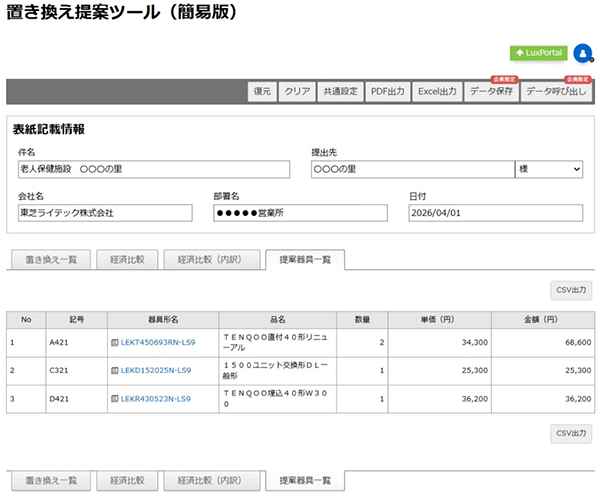Click the Excel出力 button
The image size is (600, 498).
tap(437, 92)
